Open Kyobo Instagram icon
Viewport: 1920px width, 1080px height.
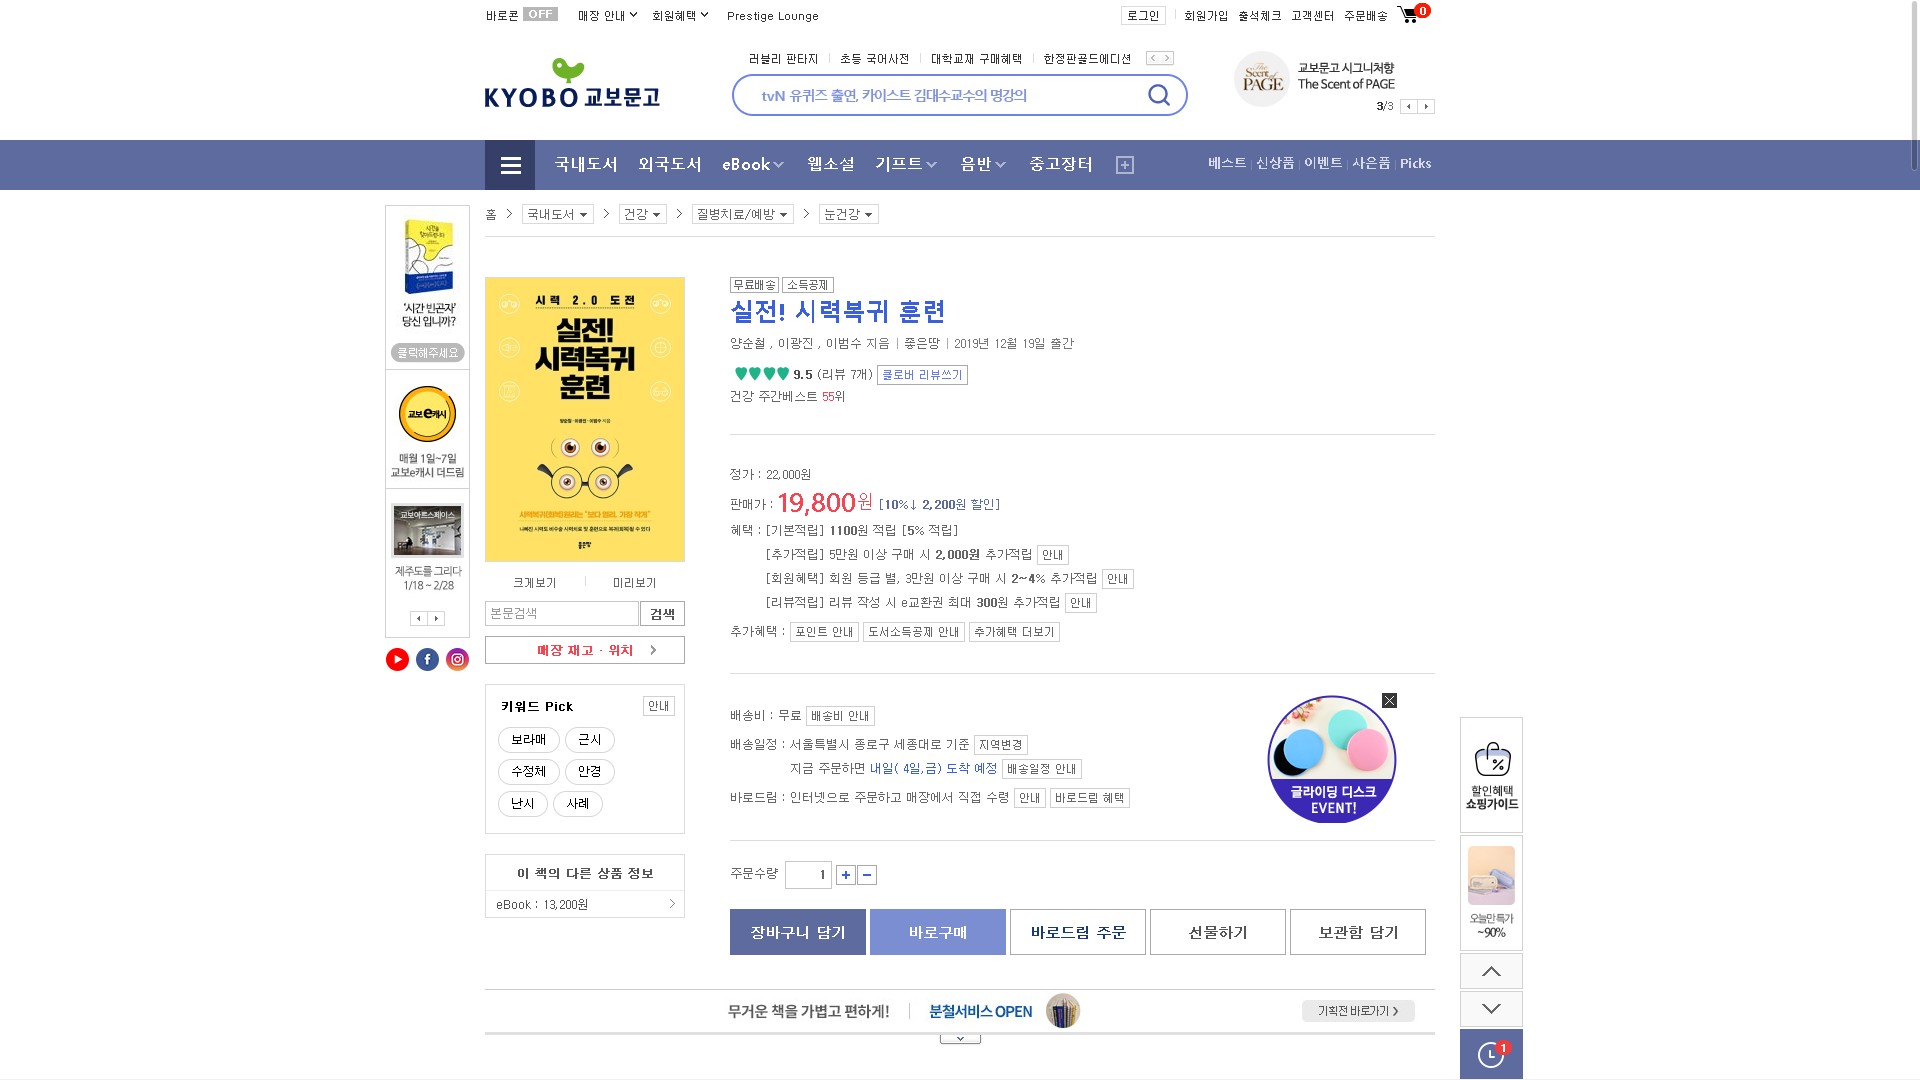[x=457, y=659]
